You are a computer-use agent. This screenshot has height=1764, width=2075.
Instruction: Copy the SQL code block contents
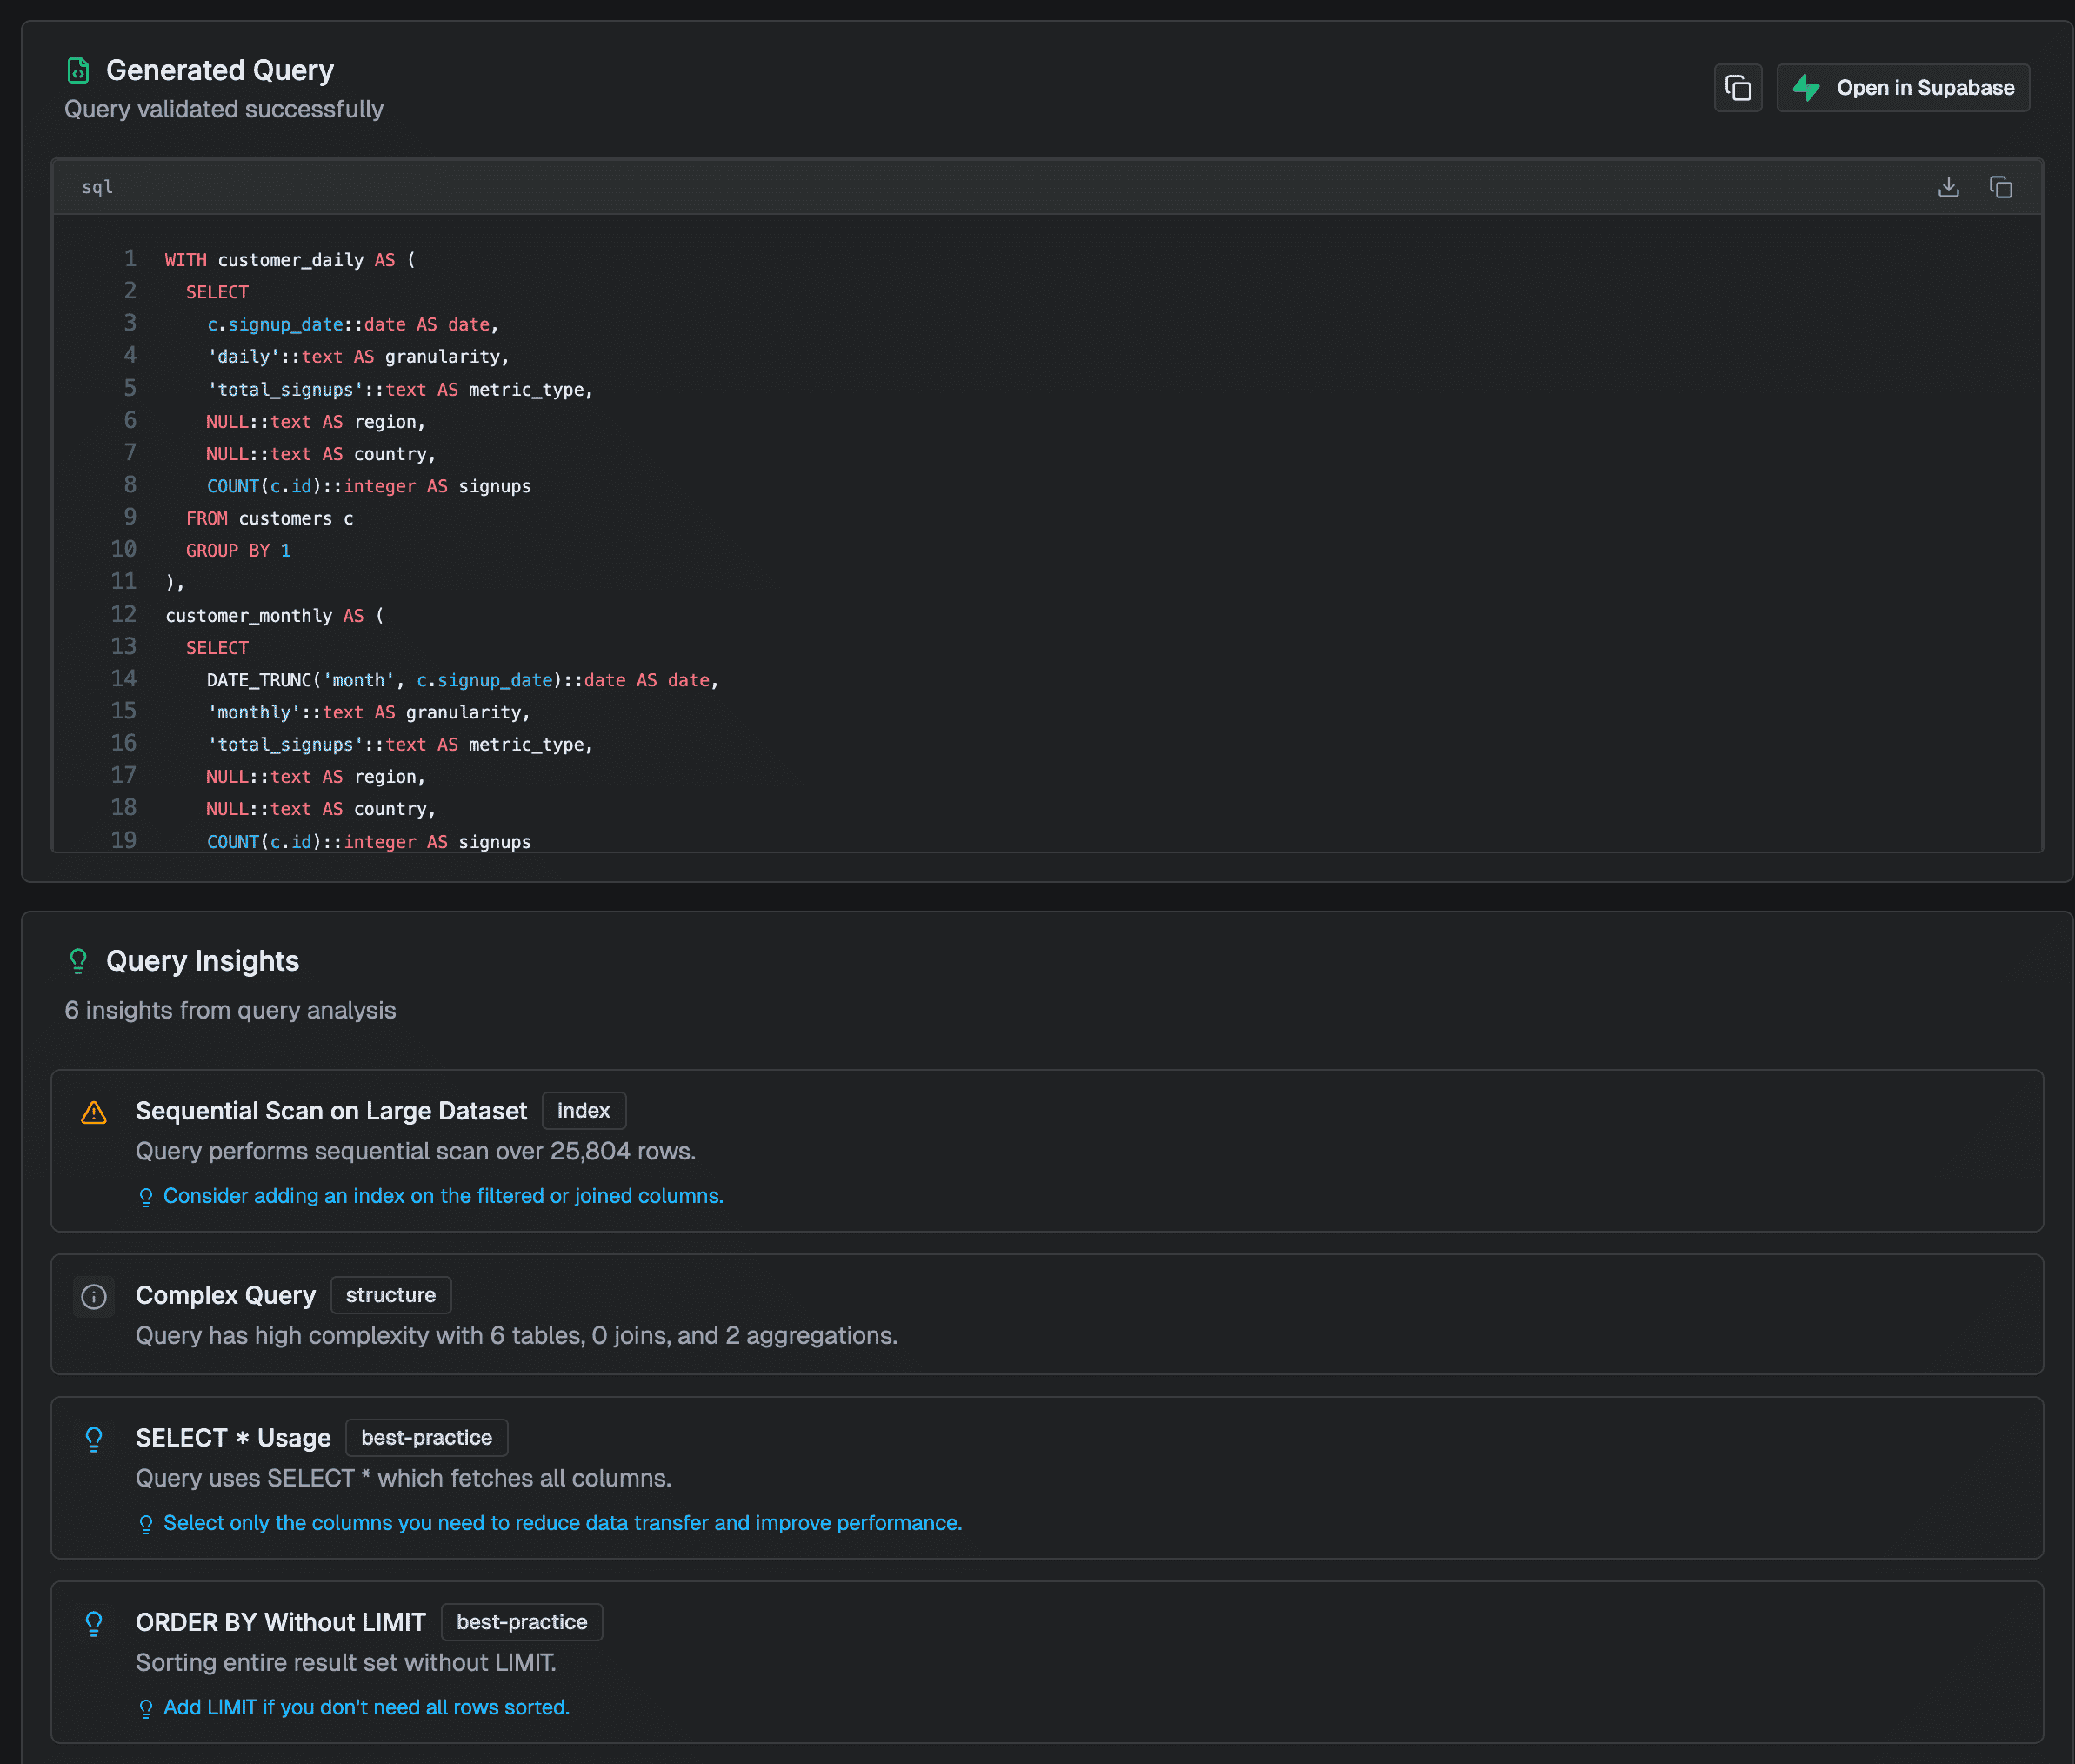(2000, 187)
